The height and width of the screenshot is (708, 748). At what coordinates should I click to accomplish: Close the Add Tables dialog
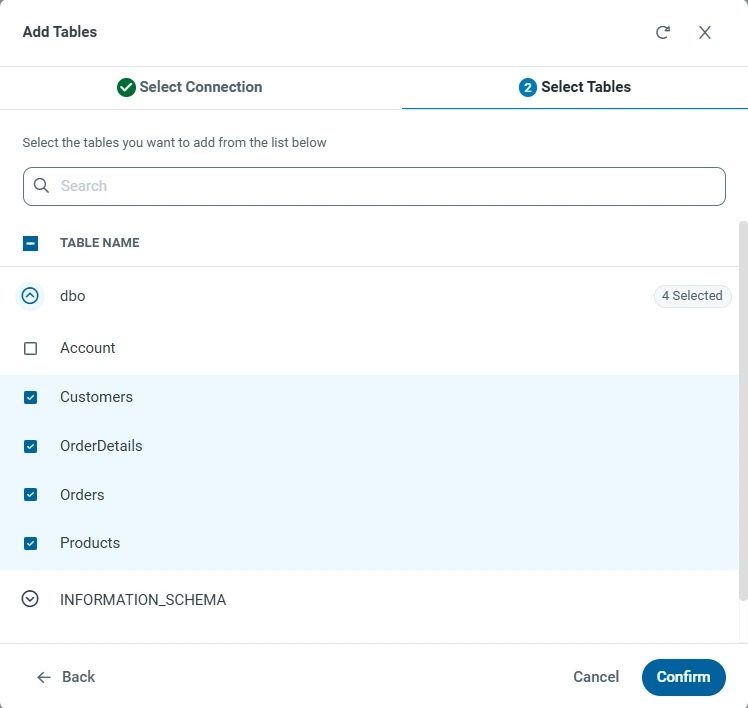tap(705, 32)
